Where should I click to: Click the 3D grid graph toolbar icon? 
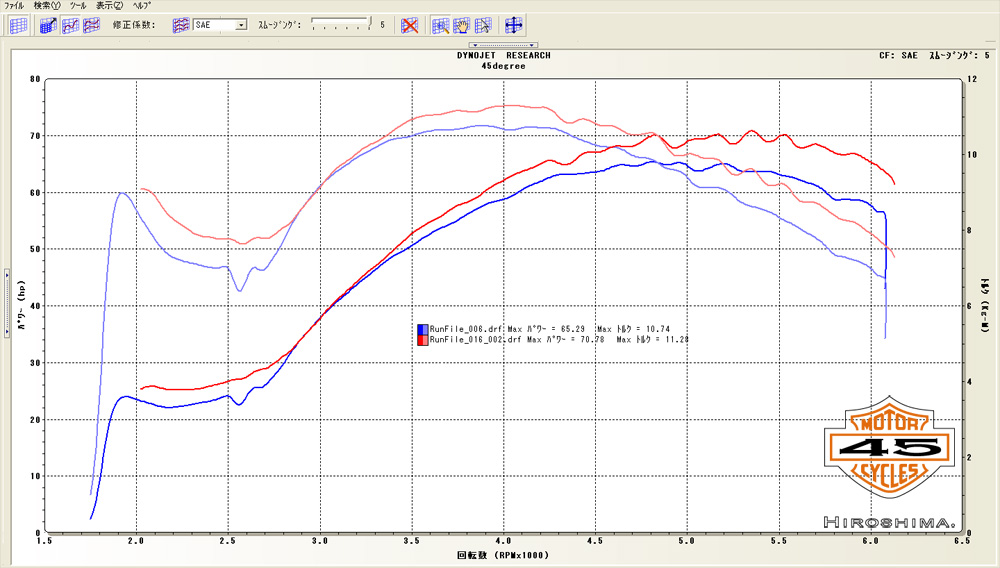[47, 25]
